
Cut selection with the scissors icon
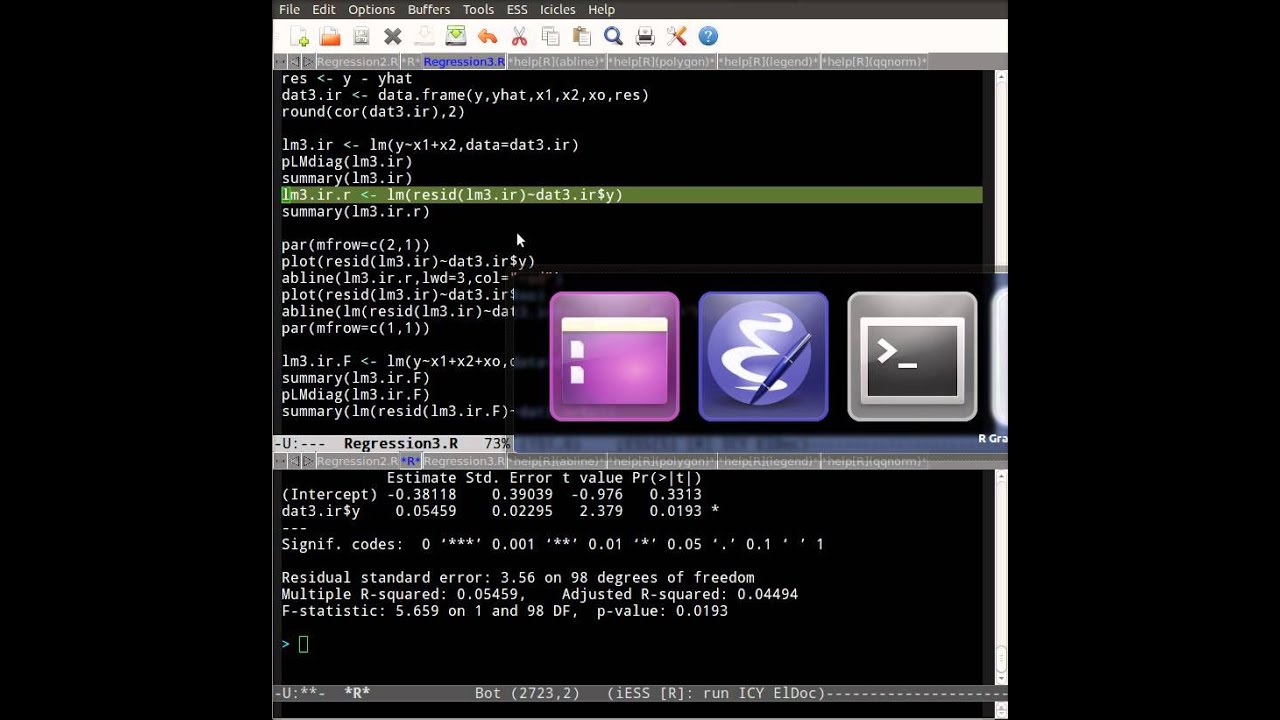pyautogui.click(x=519, y=37)
